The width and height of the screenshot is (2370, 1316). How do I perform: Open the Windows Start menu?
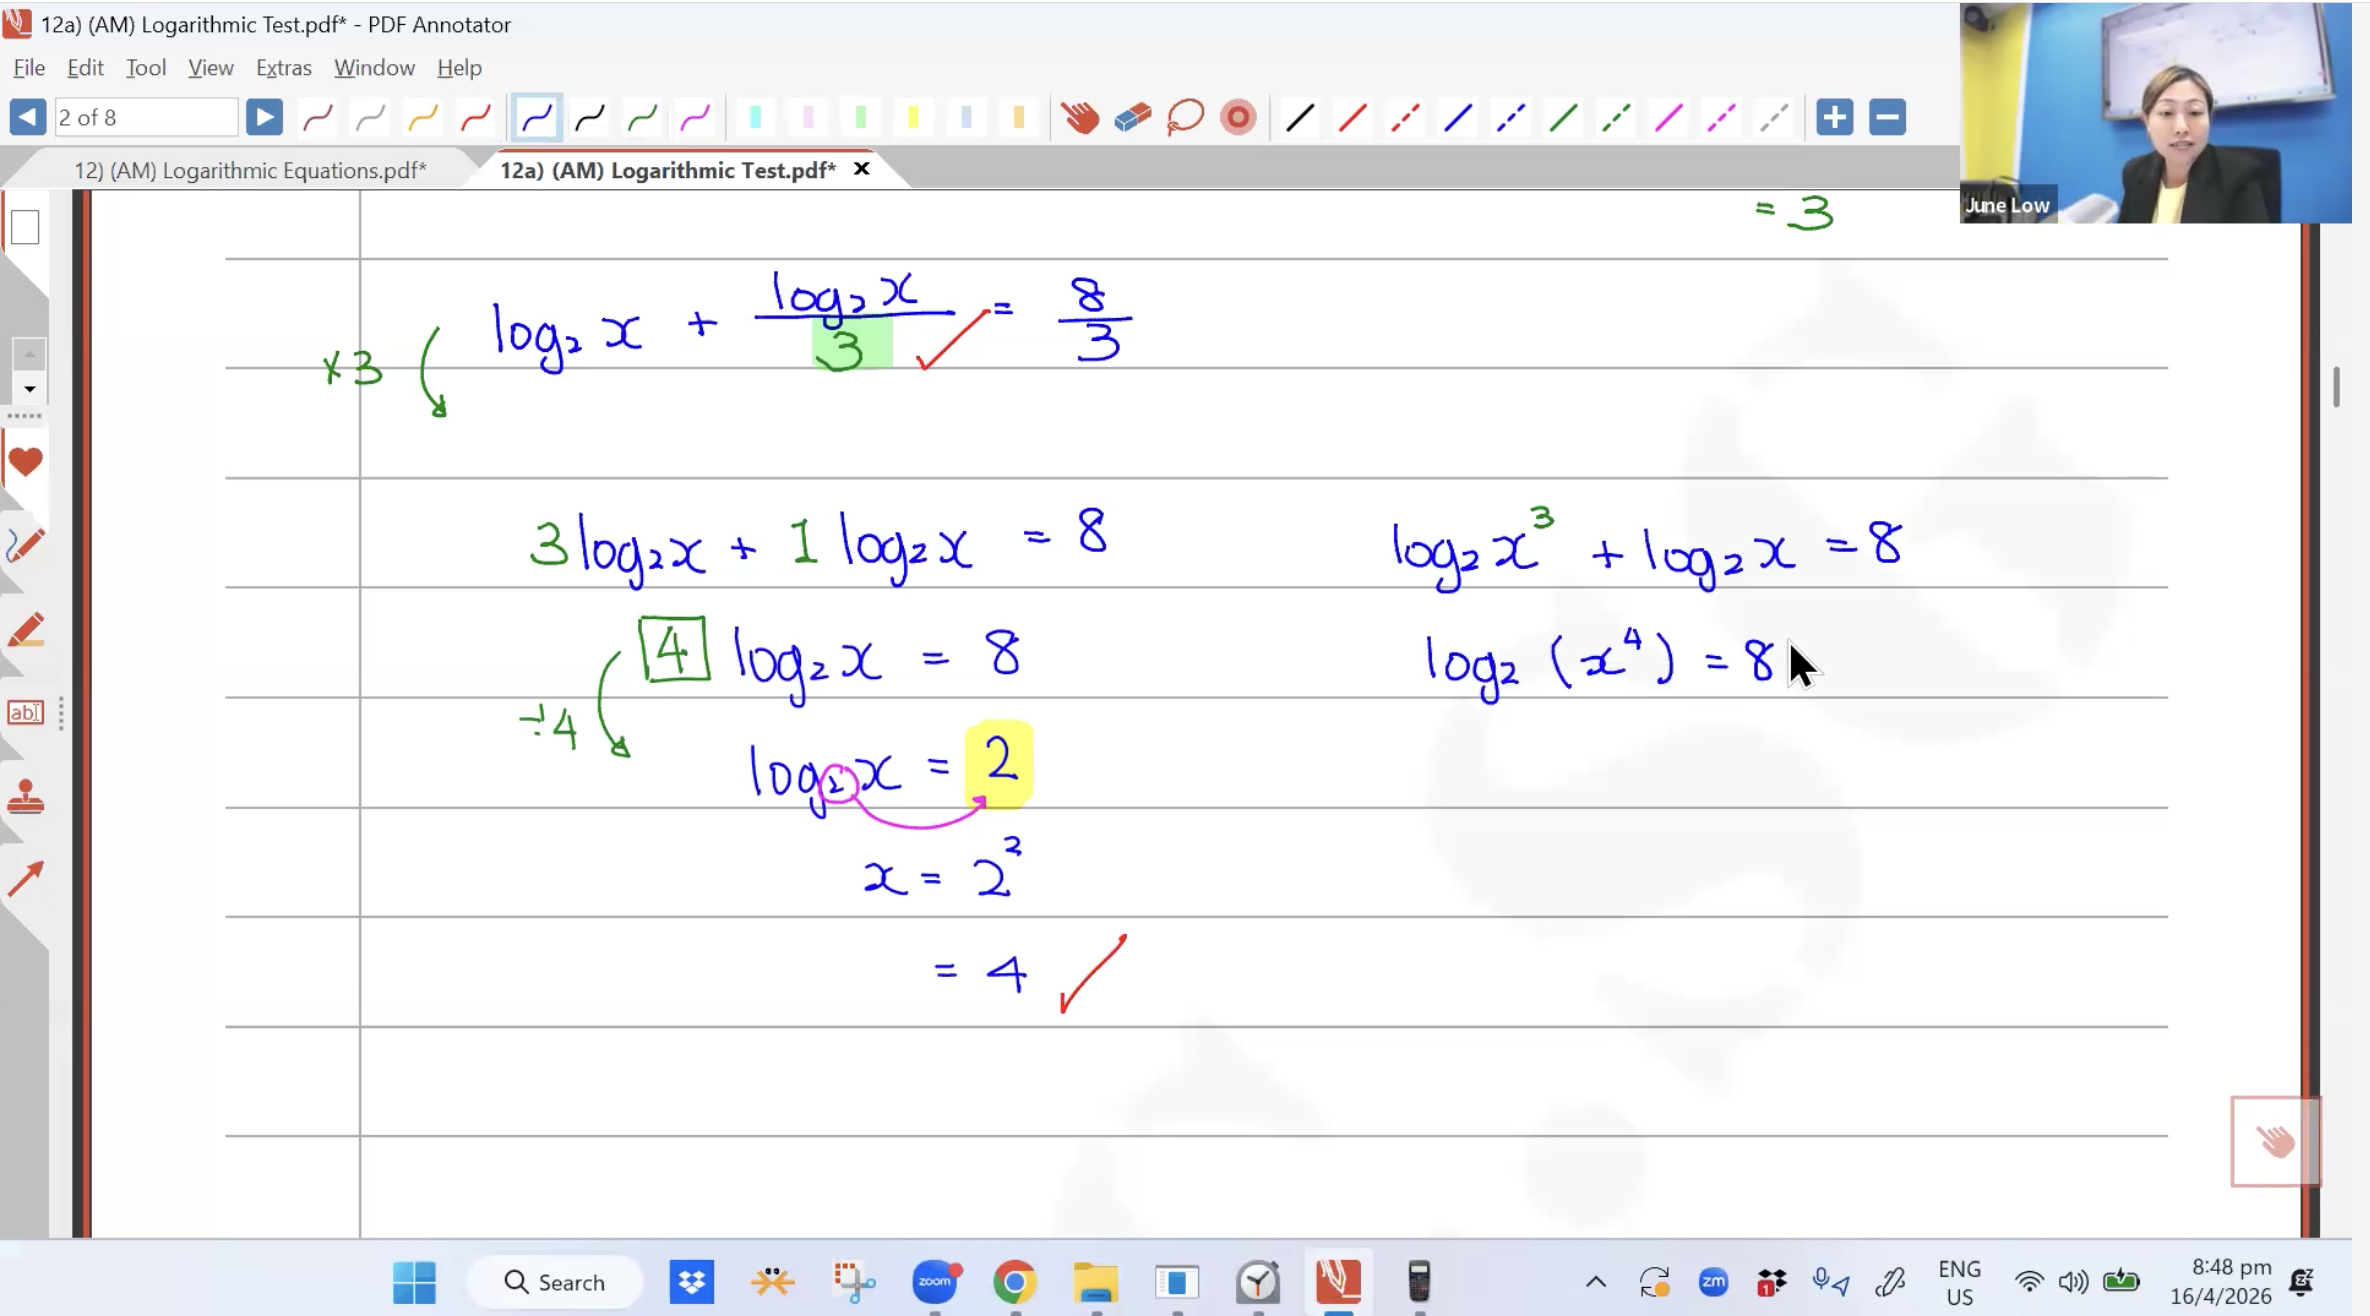pos(414,1282)
